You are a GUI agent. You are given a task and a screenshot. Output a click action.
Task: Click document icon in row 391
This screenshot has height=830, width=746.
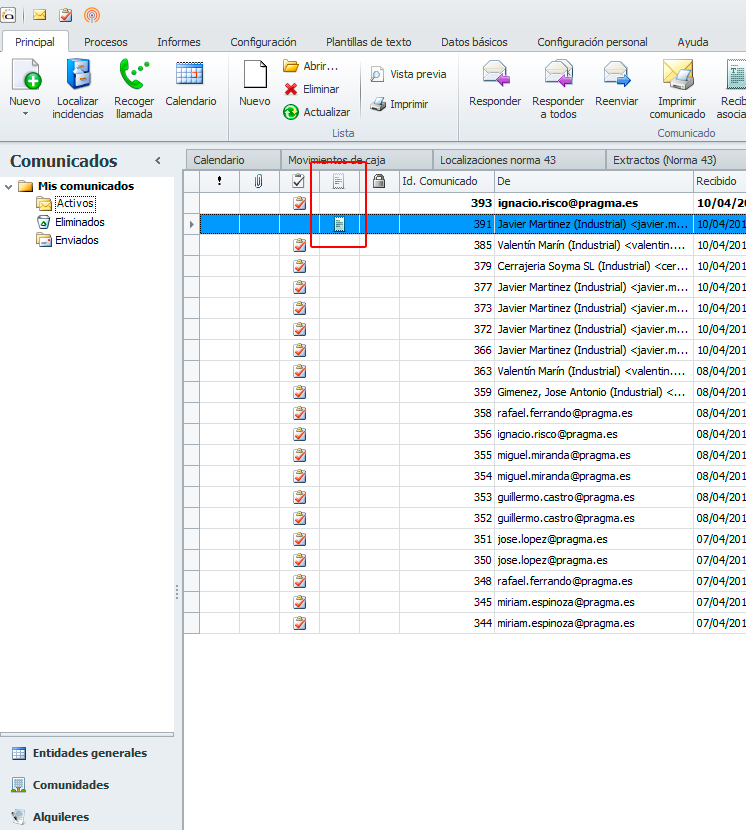point(339,224)
